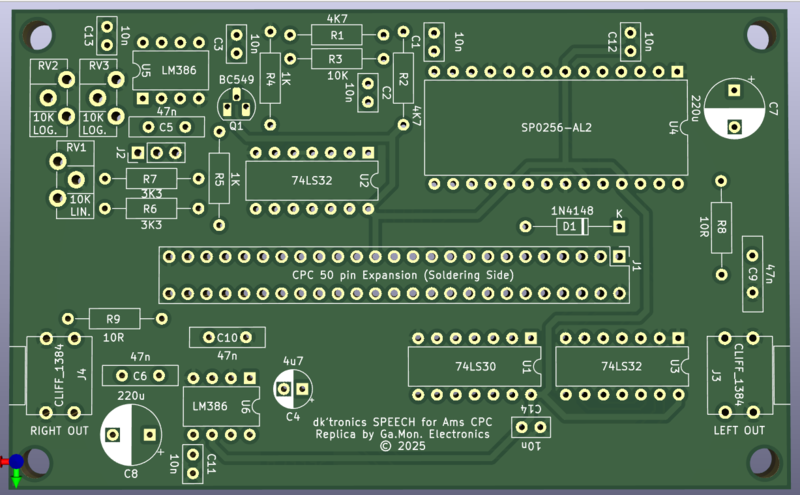Screen dimensions: 800x495
Task: Click the SP0256-AL2 speech chip
Action: click(x=556, y=128)
